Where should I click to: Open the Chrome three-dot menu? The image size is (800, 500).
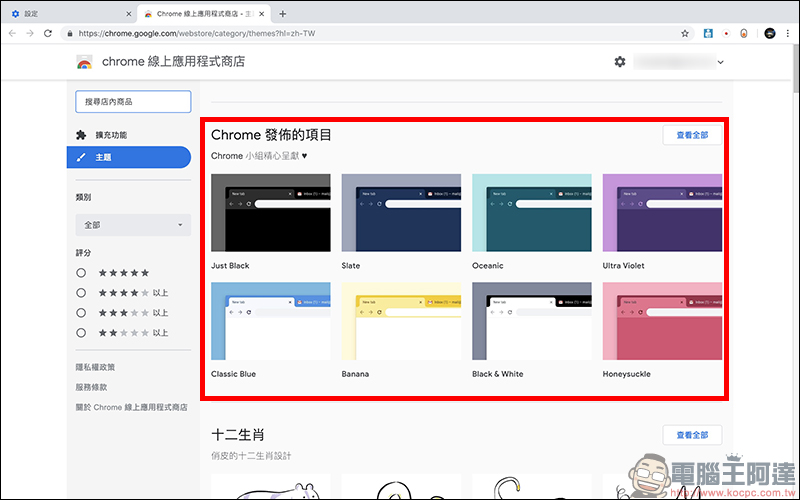788,34
